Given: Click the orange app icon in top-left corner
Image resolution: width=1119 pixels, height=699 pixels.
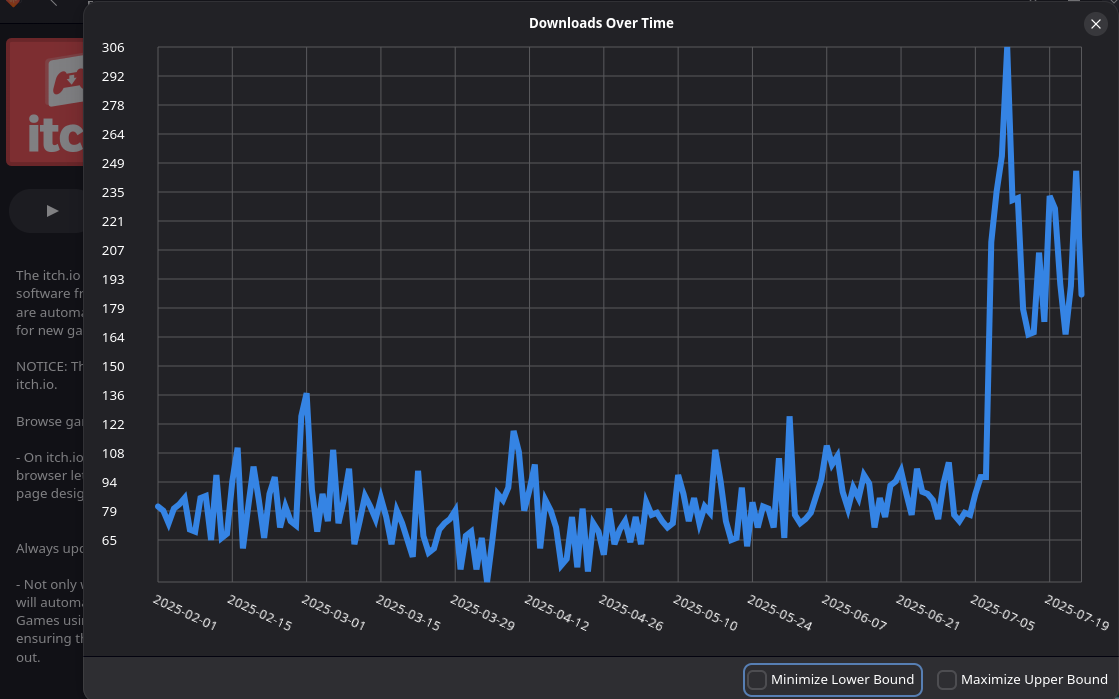Looking at the screenshot, I should pos(12,4).
